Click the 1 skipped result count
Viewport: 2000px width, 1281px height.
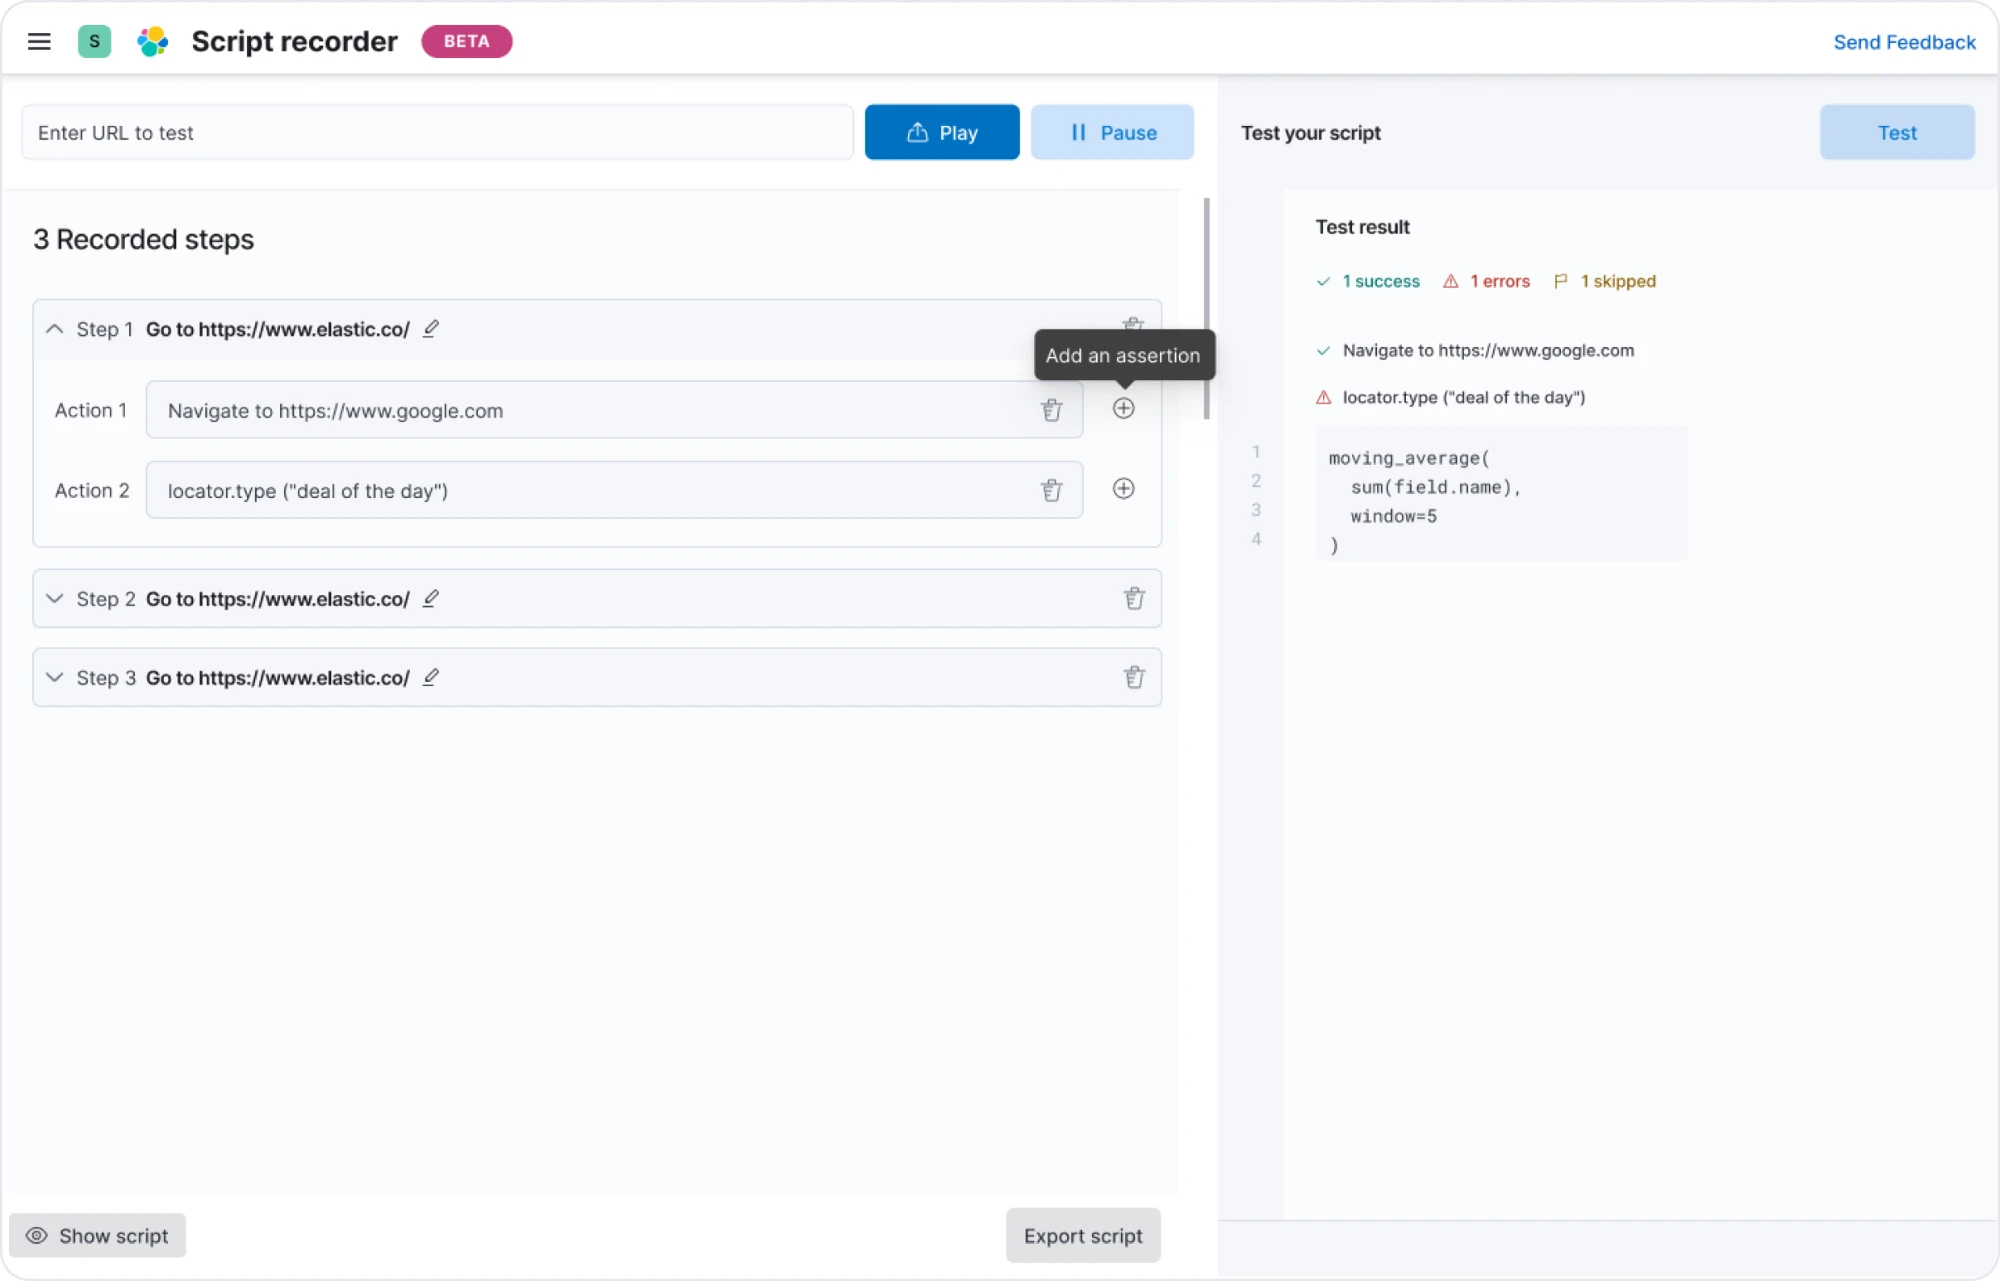[1604, 281]
